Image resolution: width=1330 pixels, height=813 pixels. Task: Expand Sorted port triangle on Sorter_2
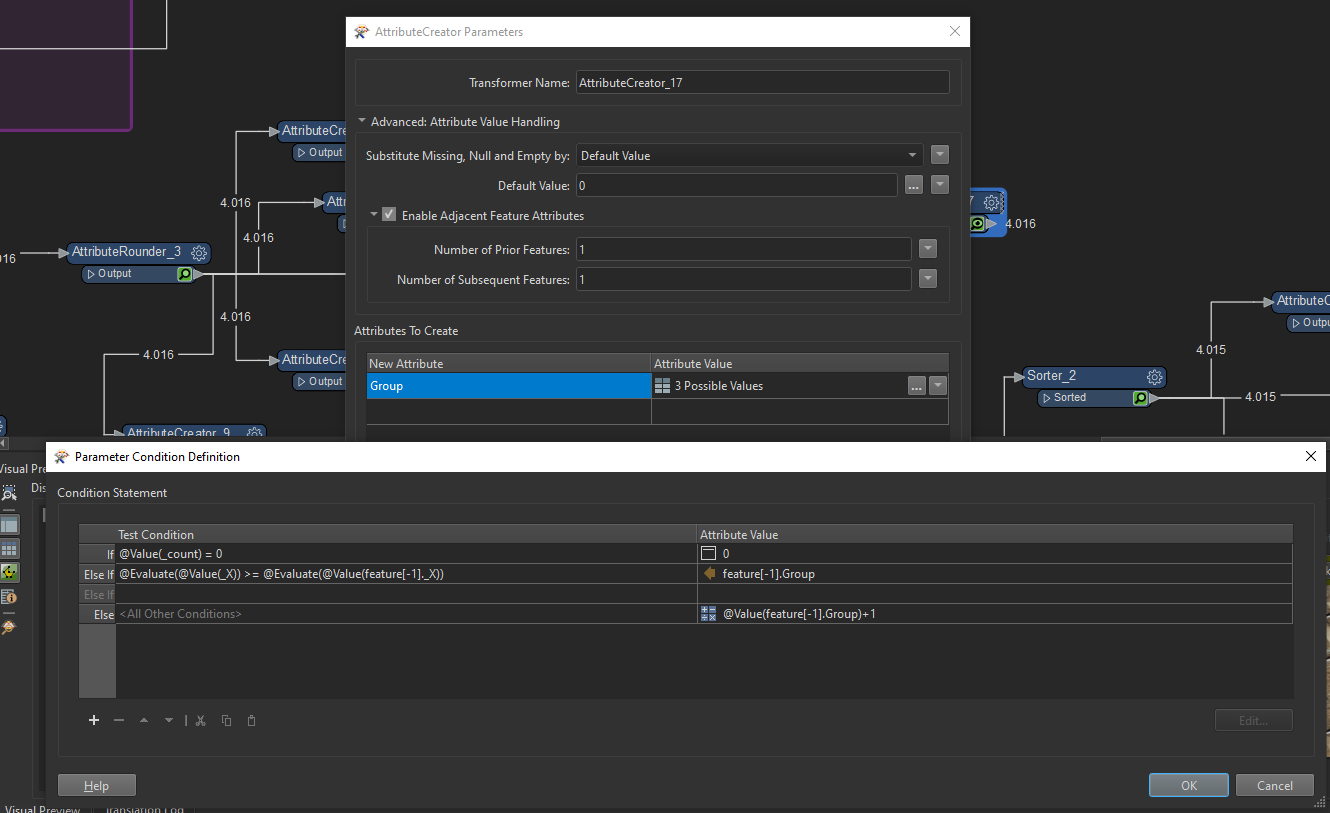tap(1047, 398)
